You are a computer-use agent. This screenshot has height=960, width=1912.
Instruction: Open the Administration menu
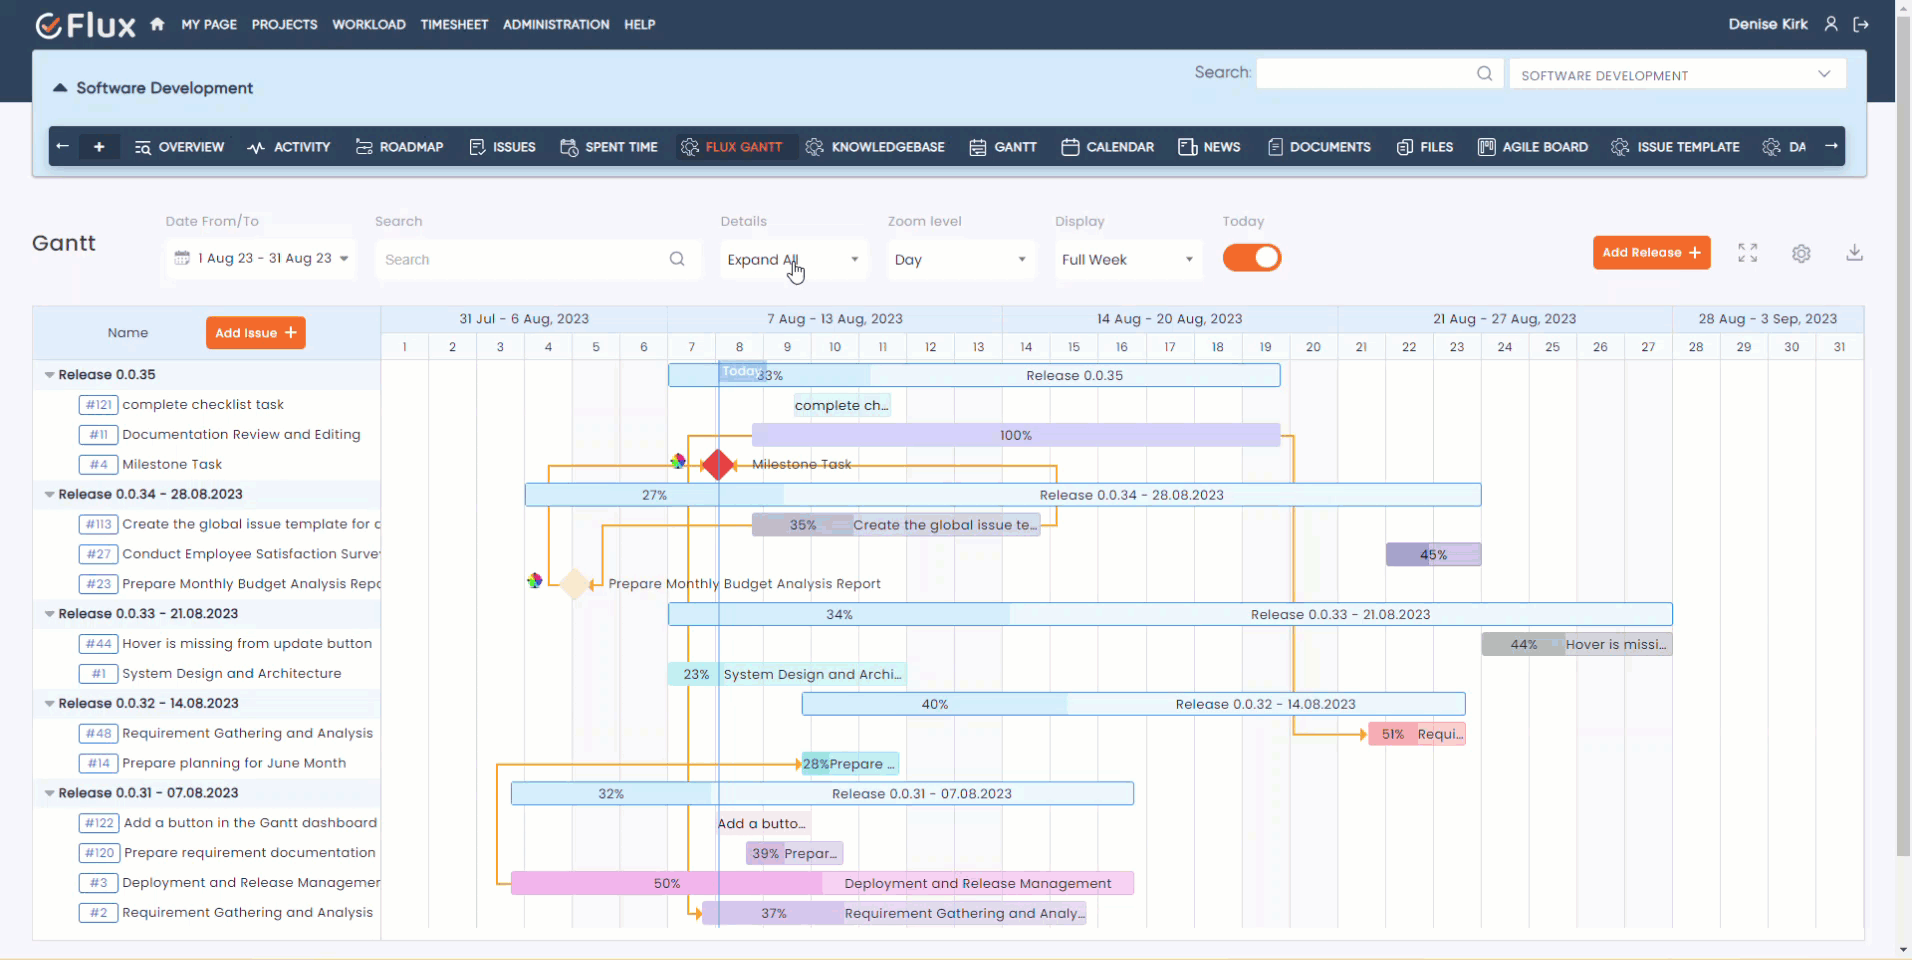(555, 24)
